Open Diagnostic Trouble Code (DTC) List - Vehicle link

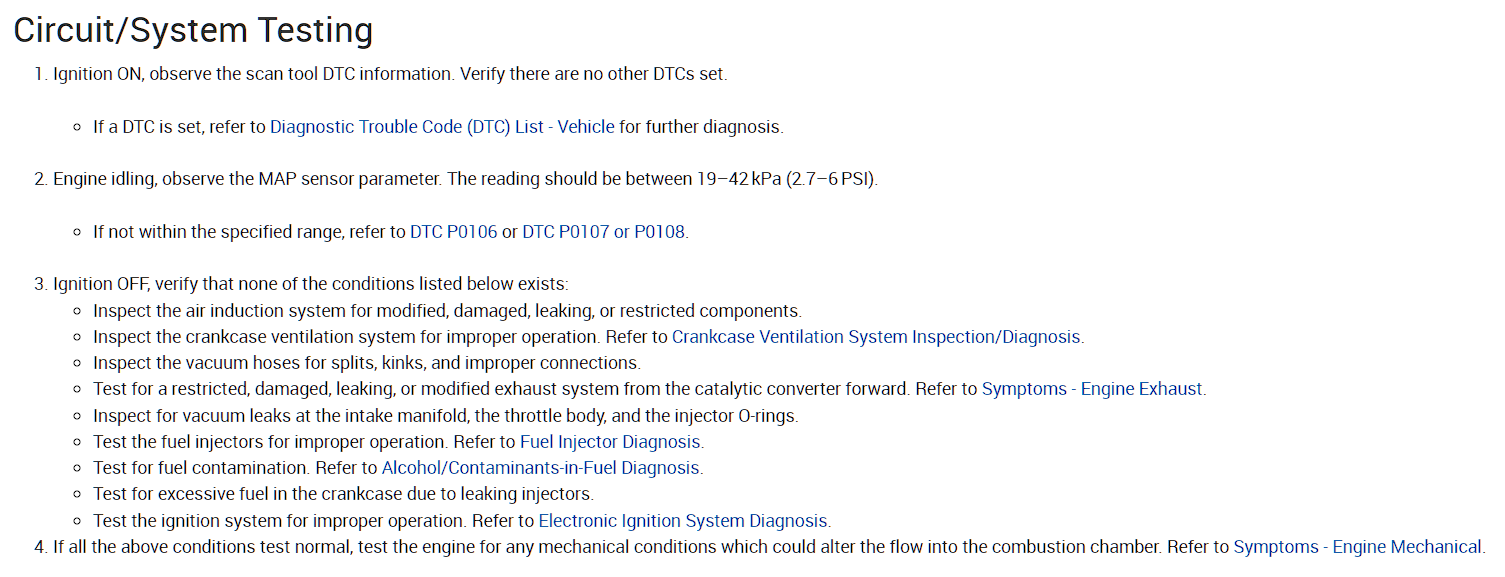tap(442, 127)
